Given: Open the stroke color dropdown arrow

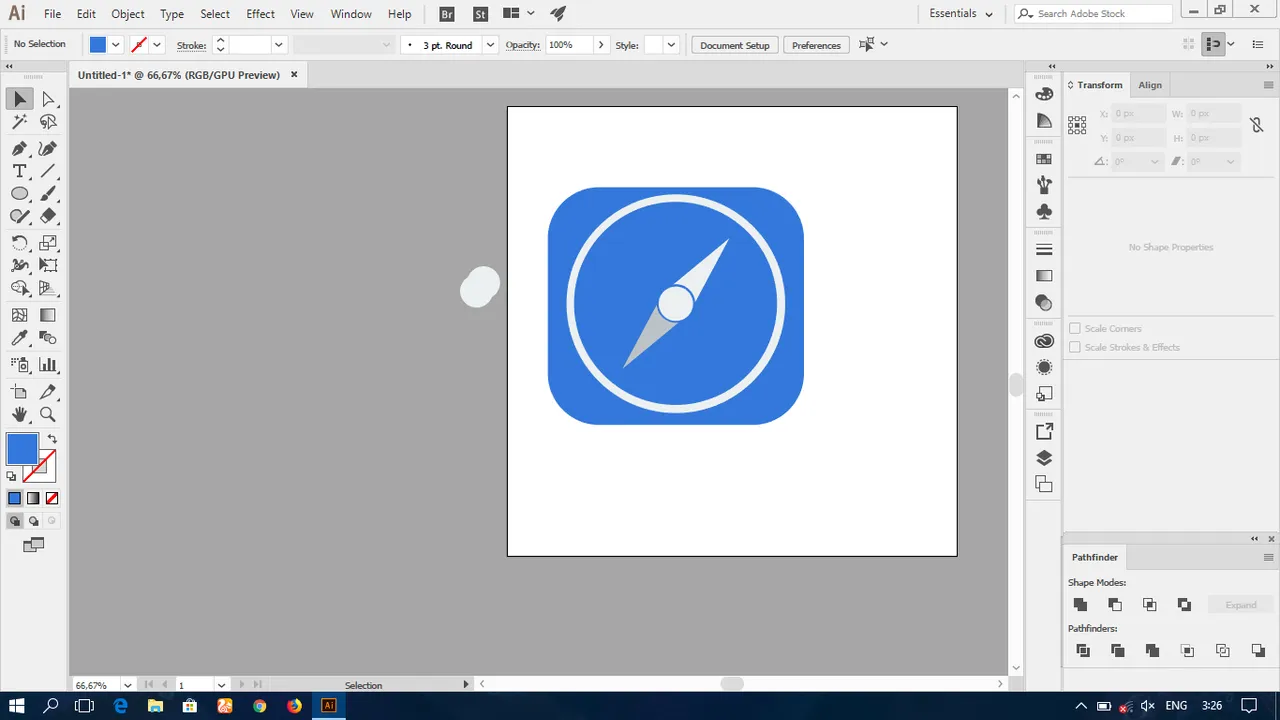Looking at the screenshot, I should pos(157,45).
